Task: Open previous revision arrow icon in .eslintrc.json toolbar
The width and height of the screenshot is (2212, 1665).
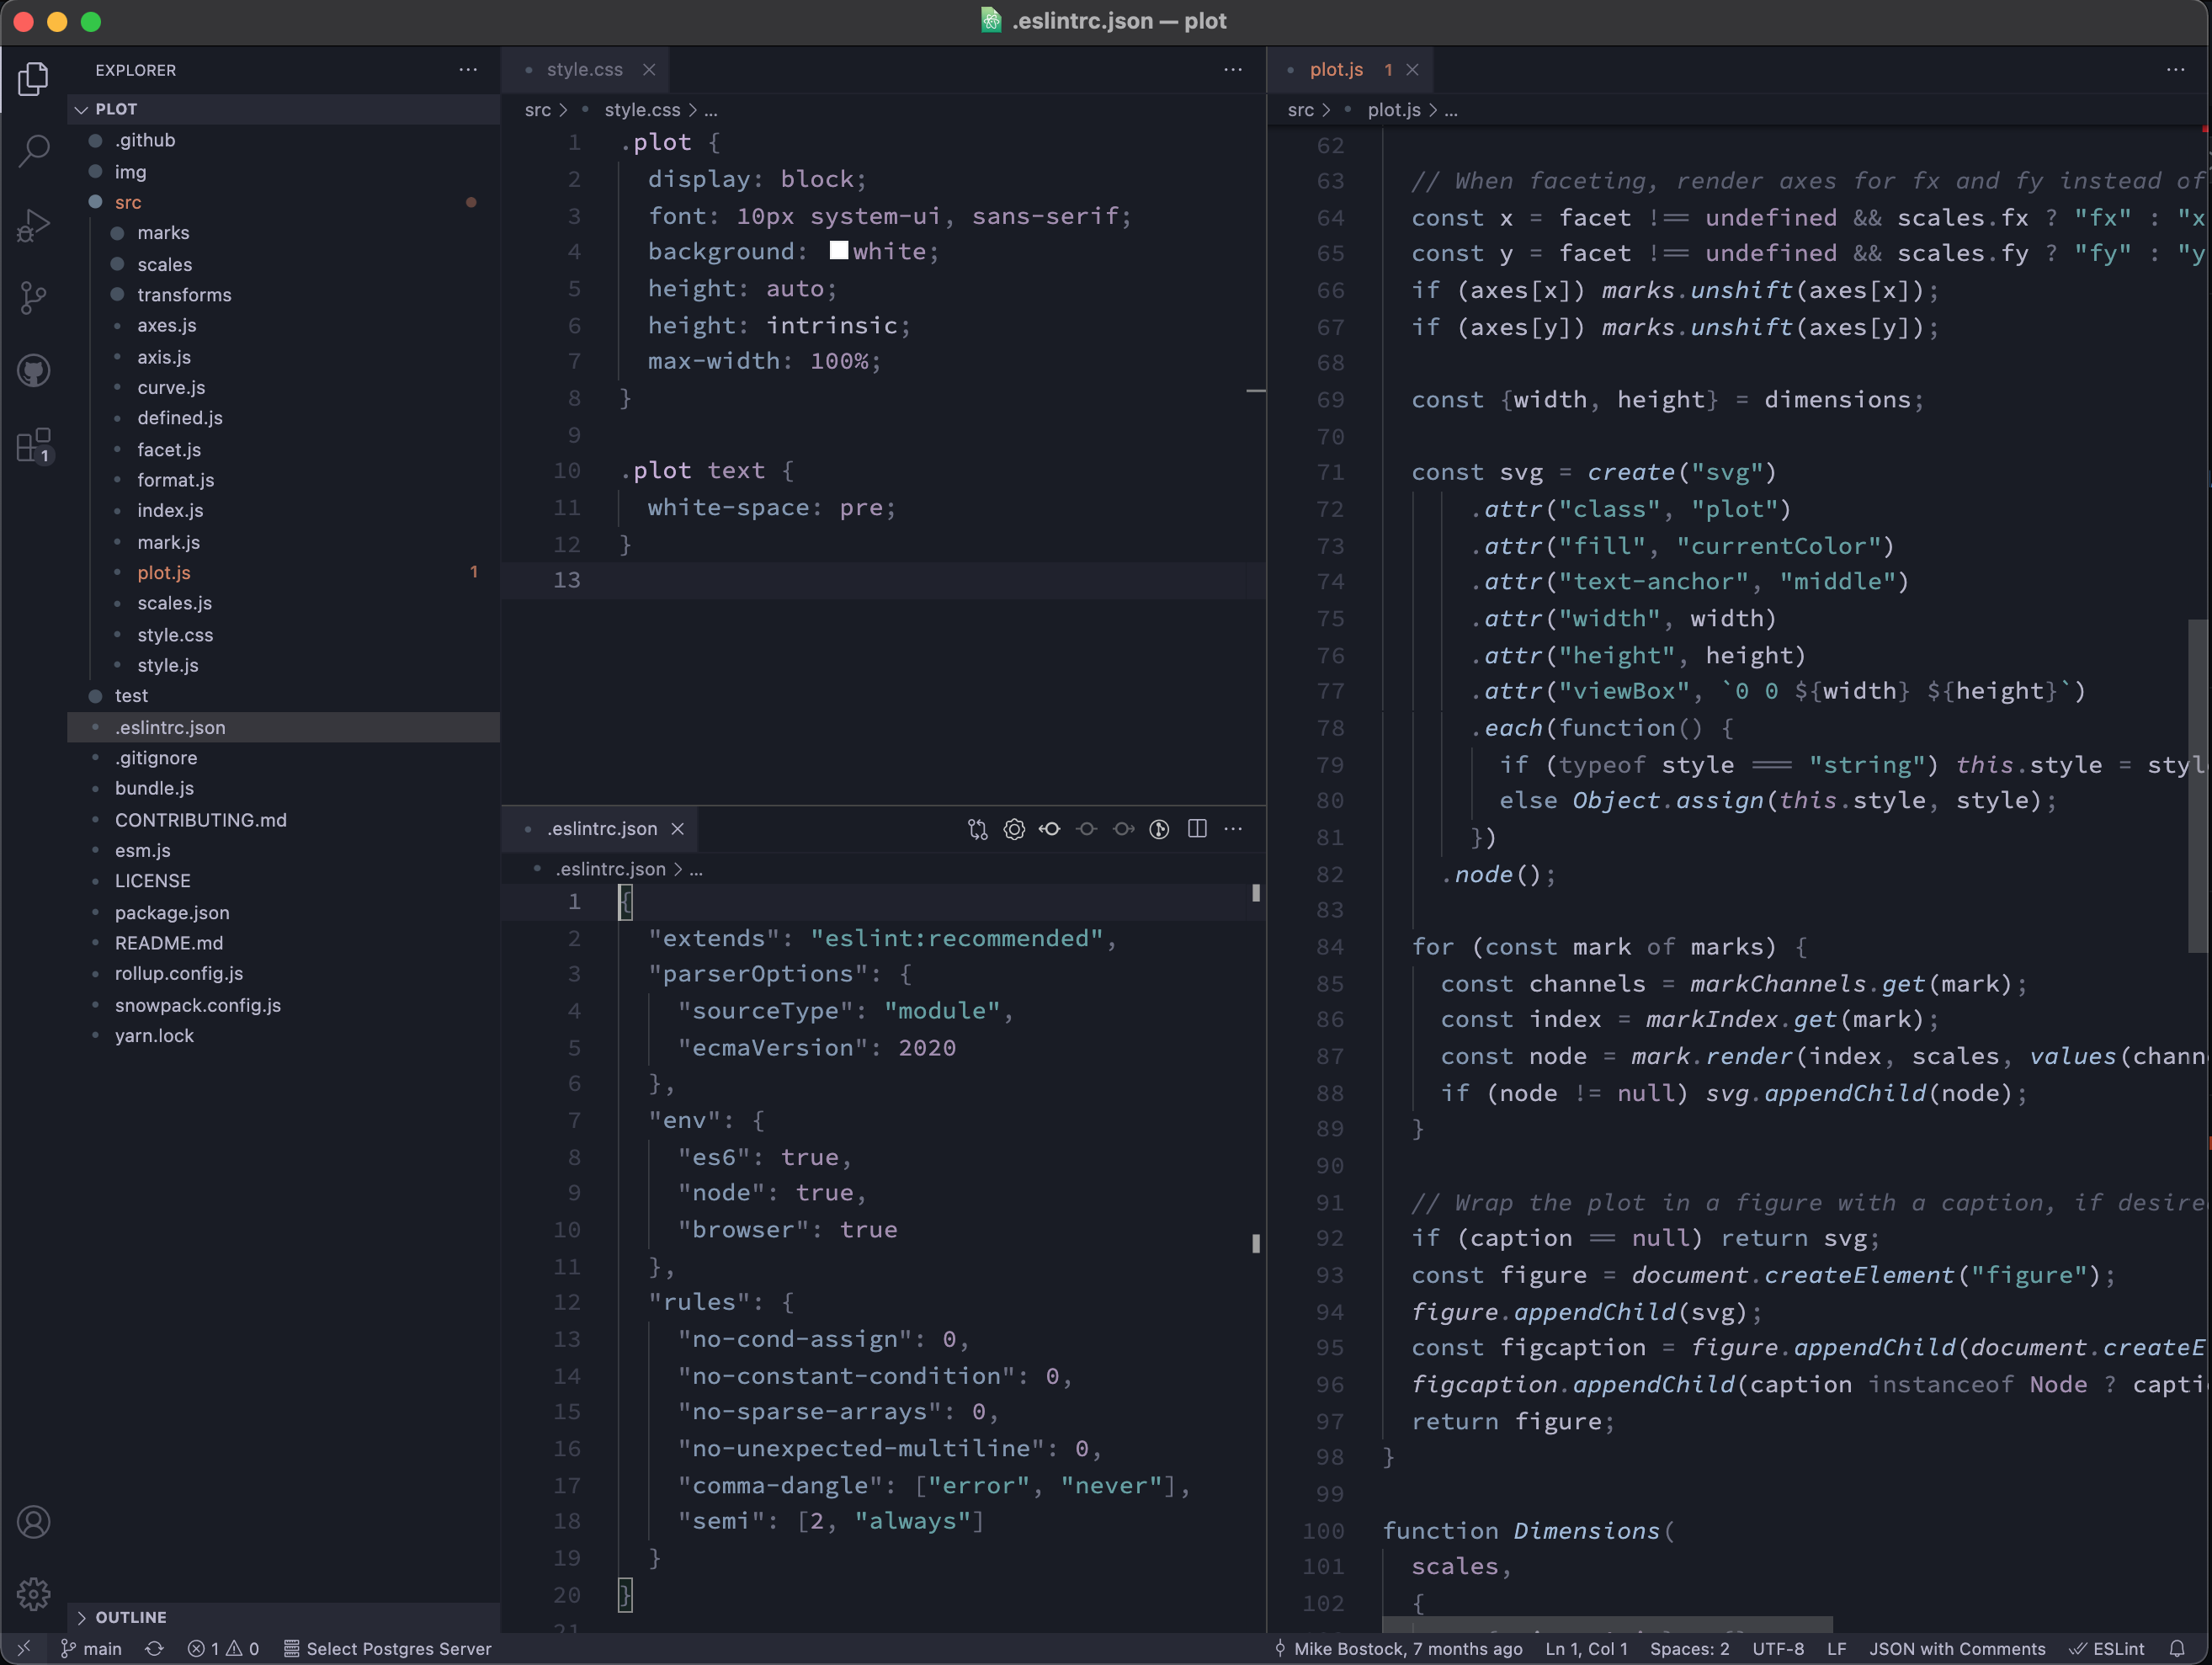Action: pos(1050,829)
